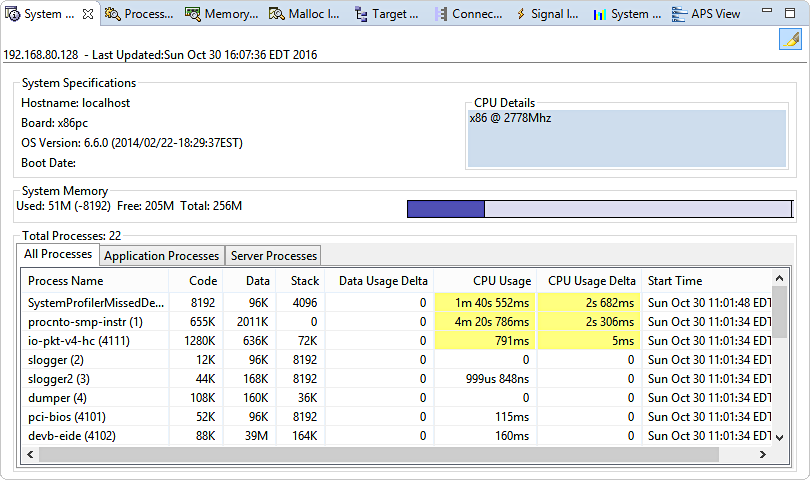Click the highlight changes brush icon
The height and width of the screenshot is (480, 810).
[791, 39]
